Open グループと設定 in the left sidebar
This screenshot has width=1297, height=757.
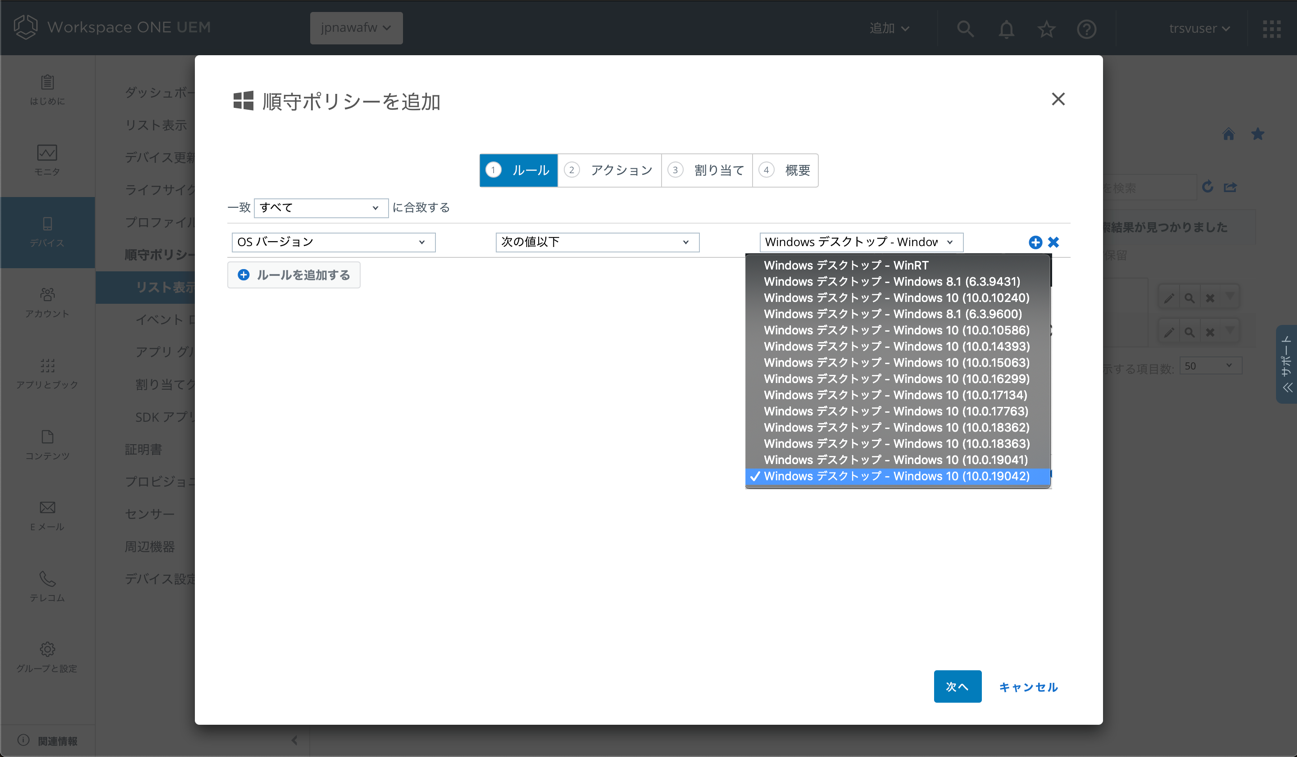pos(47,658)
